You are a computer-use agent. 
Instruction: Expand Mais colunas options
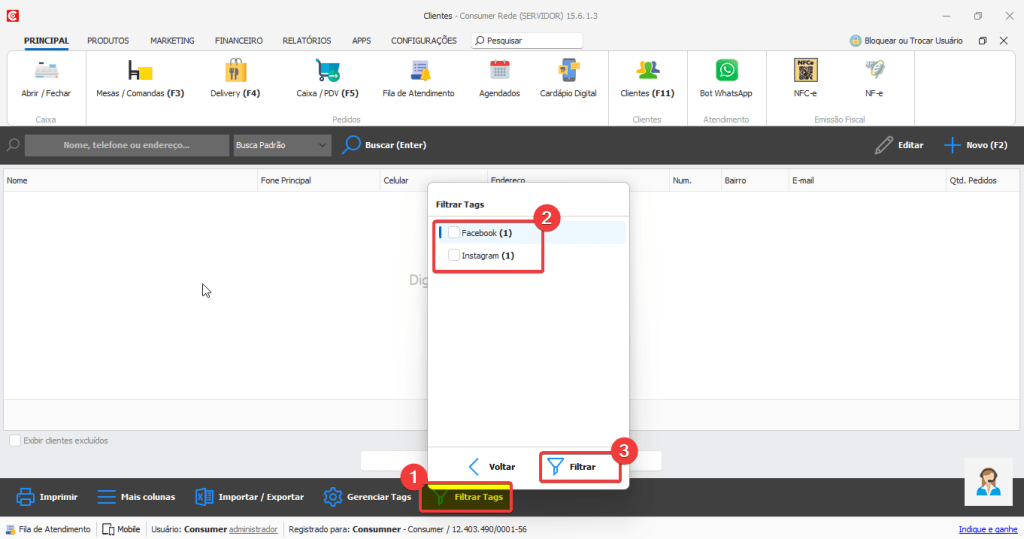[136, 497]
